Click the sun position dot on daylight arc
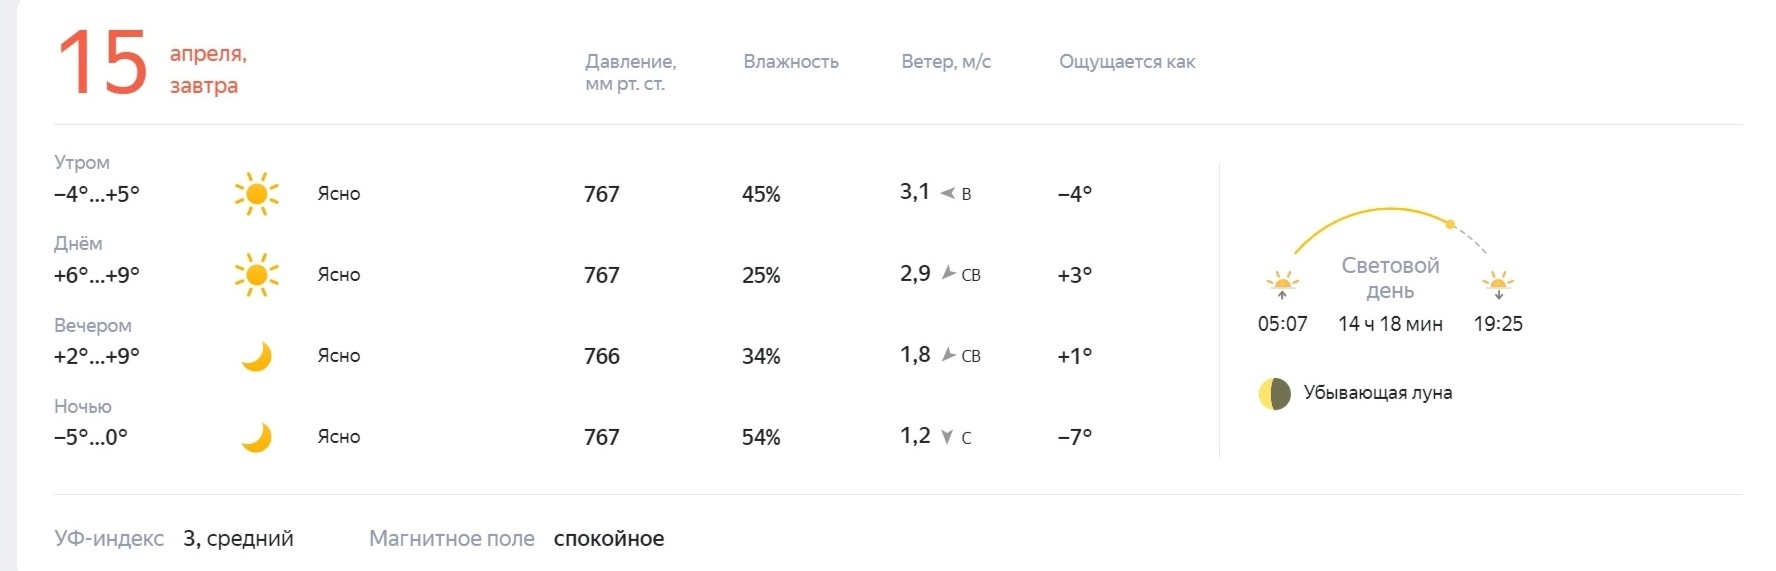 [1451, 224]
